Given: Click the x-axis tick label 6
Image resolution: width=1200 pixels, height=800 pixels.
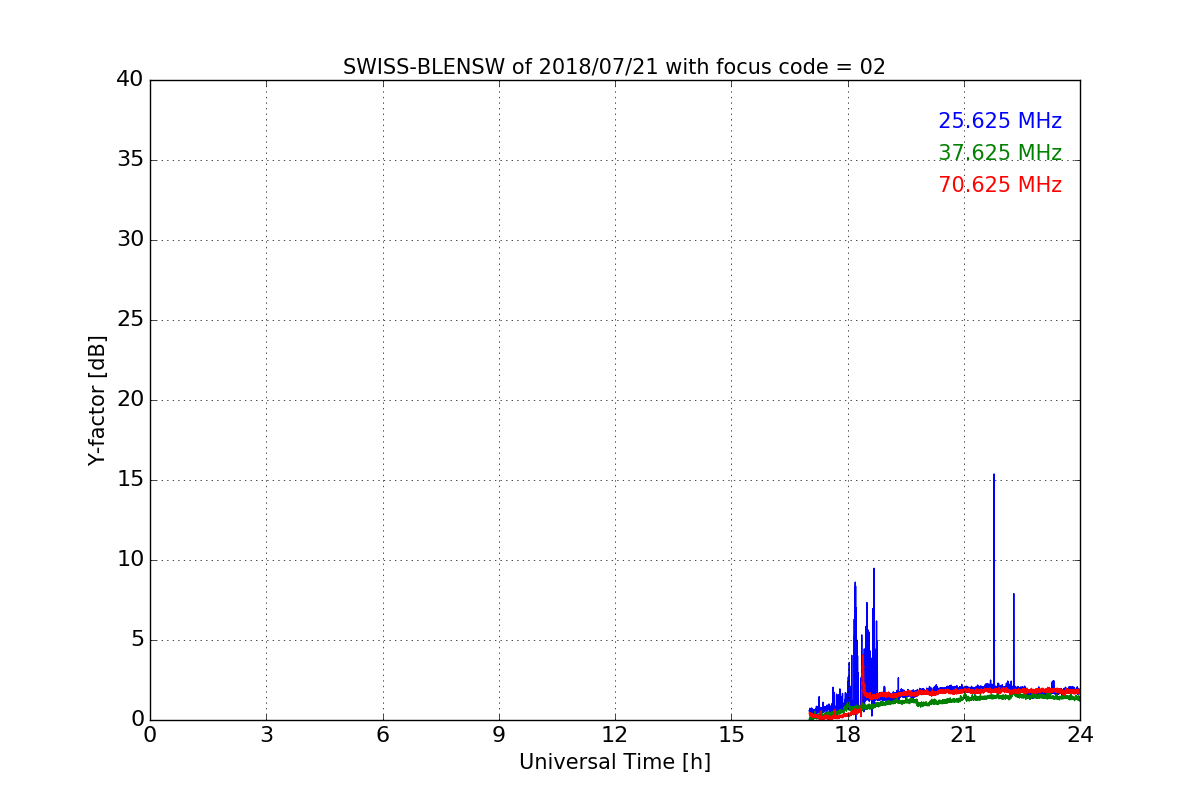Looking at the screenshot, I should pyautogui.click(x=382, y=734).
